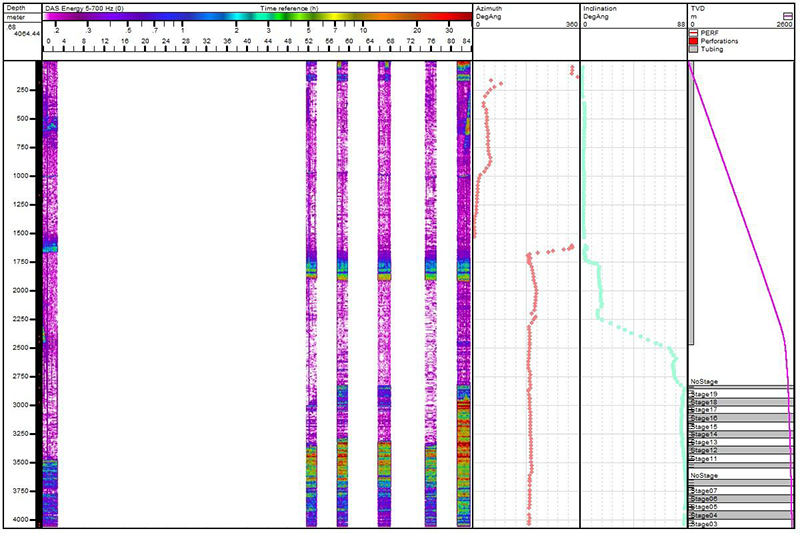The width and height of the screenshot is (800, 533).
Task: Select the TVD track header
Action: pos(697,9)
